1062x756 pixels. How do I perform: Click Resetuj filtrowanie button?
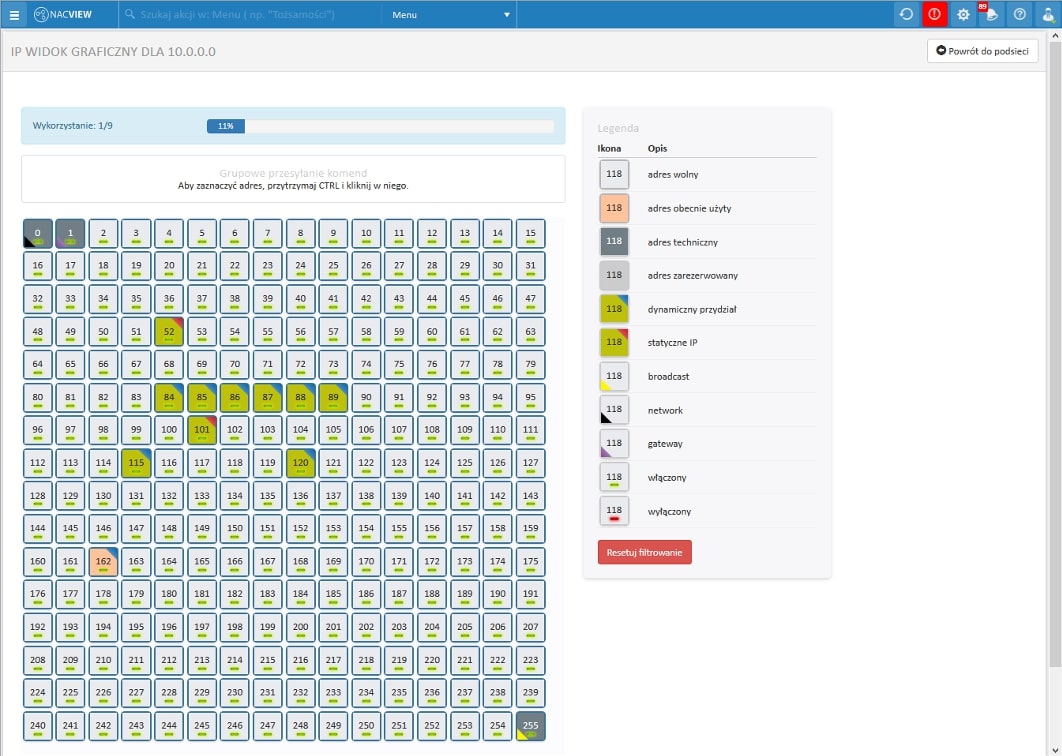644,552
